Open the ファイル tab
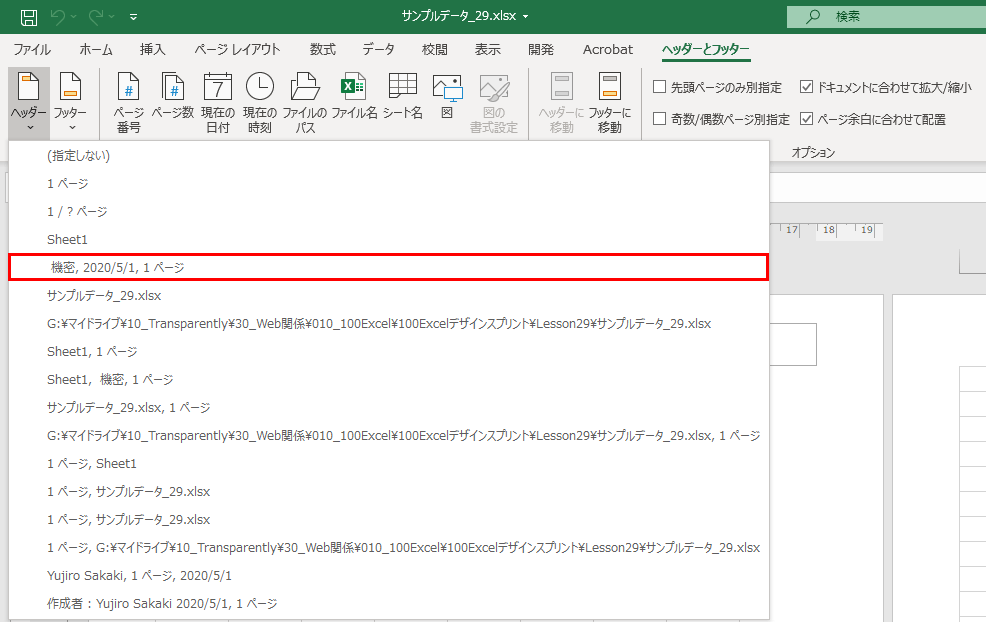The height and width of the screenshot is (622, 986). 32,50
